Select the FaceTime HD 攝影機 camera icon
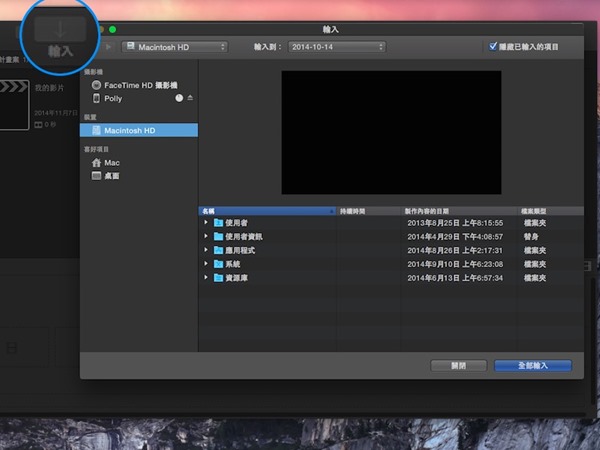 click(x=96, y=86)
